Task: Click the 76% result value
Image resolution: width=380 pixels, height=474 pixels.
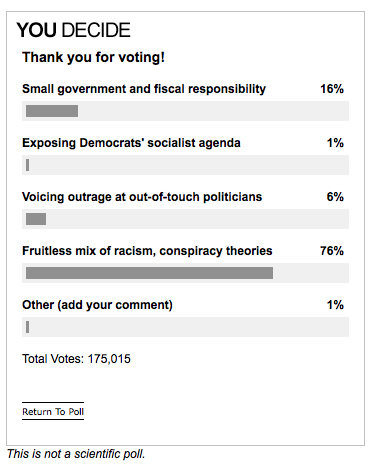Action: pyautogui.click(x=332, y=251)
